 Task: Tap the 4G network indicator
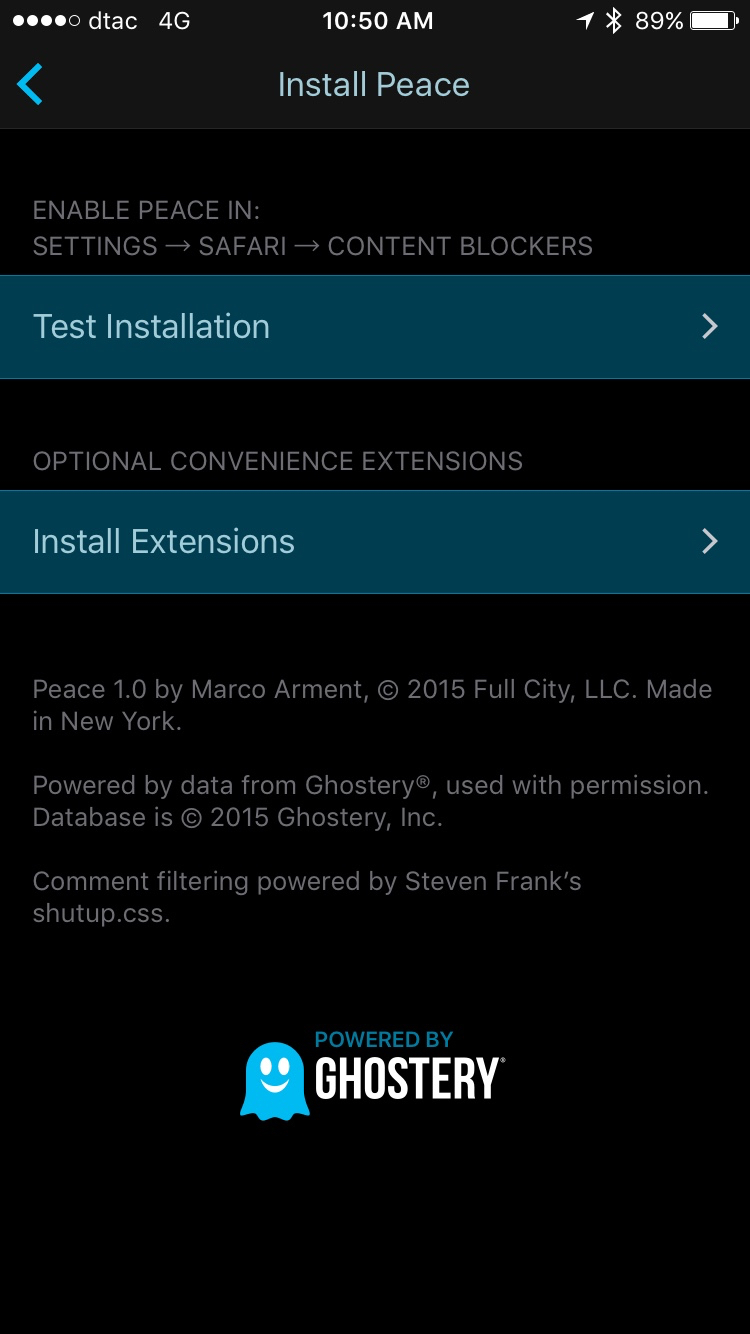click(x=174, y=21)
